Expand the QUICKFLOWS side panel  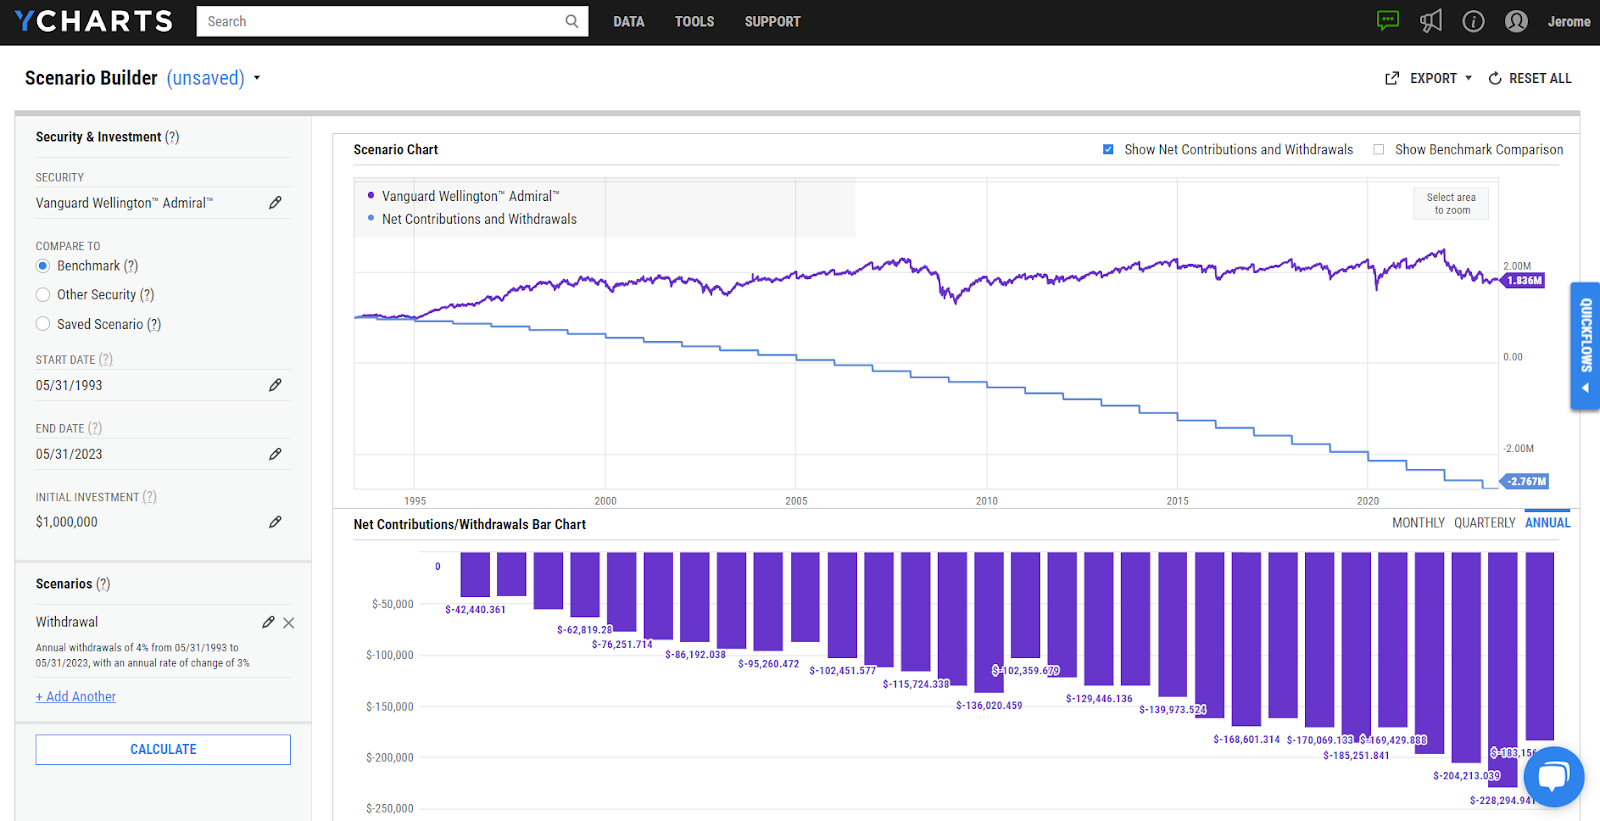tap(1585, 346)
